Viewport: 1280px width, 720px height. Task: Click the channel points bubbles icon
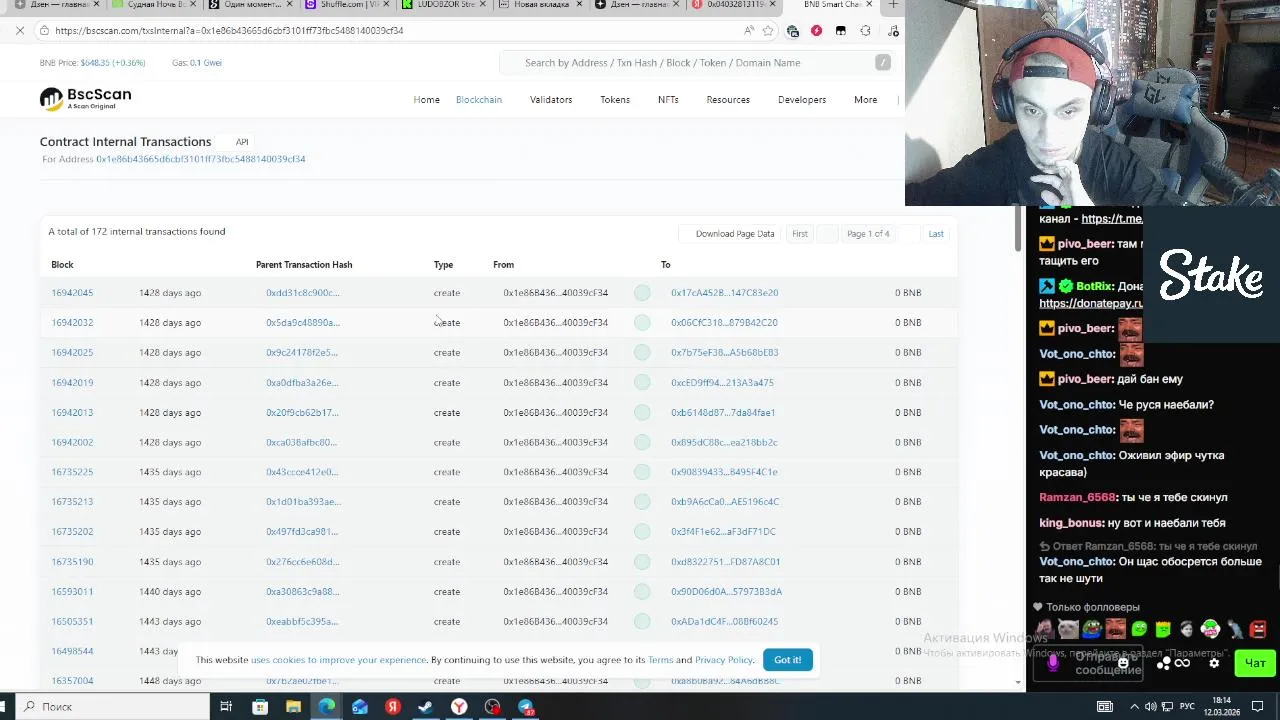pos(1164,663)
